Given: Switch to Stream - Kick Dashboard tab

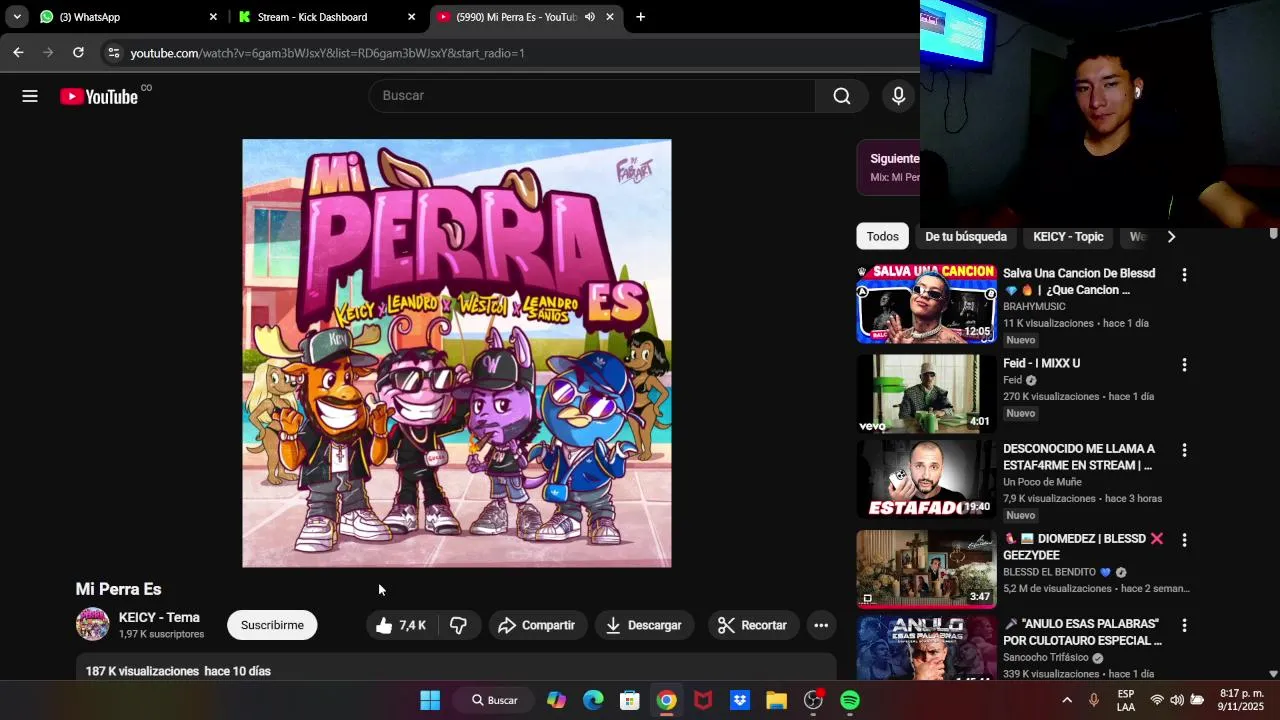Looking at the screenshot, I should tap(327, 17).
